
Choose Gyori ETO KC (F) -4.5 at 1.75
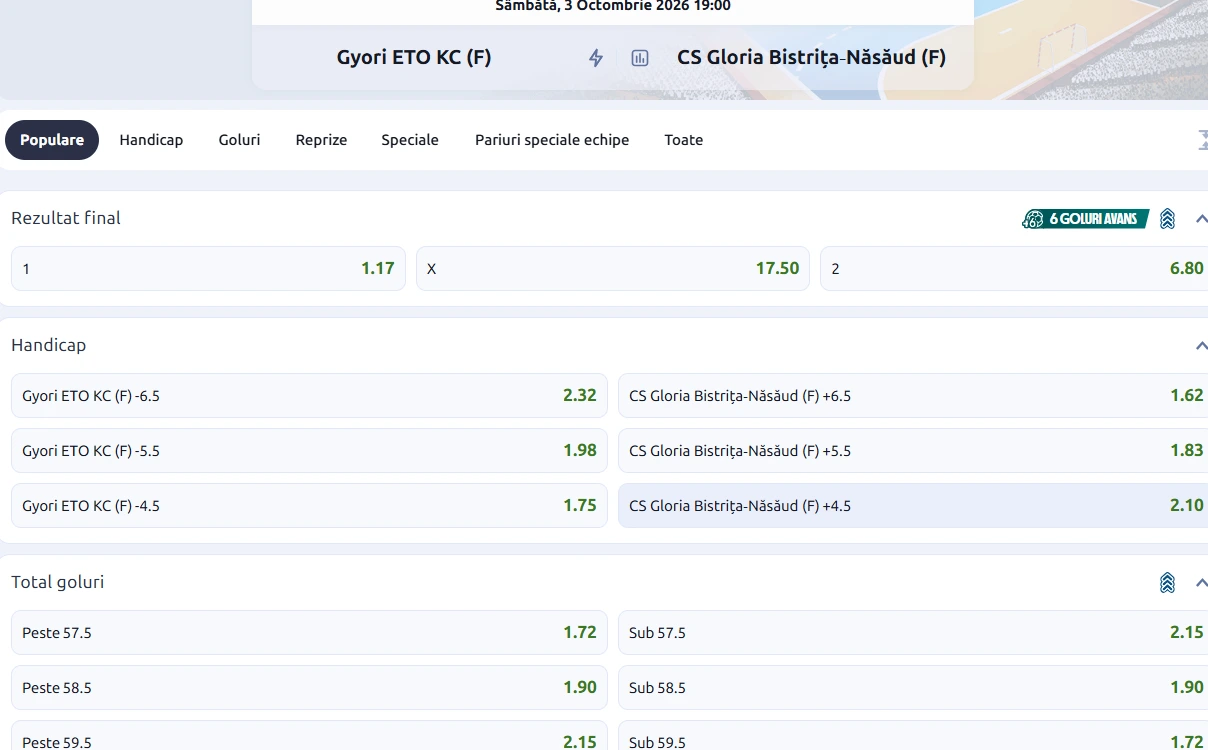(x=309, y=505)
